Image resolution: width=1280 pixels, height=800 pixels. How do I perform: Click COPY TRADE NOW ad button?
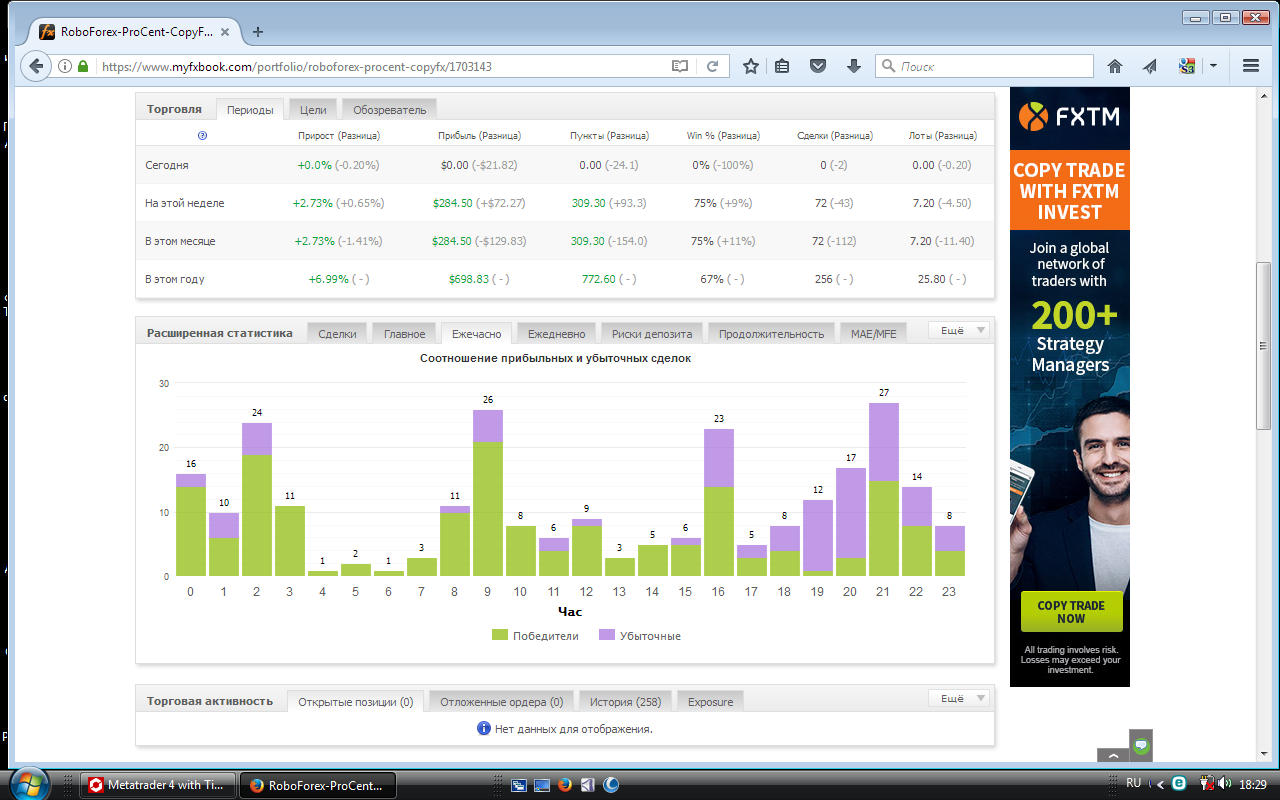(x=1071, y=612)
